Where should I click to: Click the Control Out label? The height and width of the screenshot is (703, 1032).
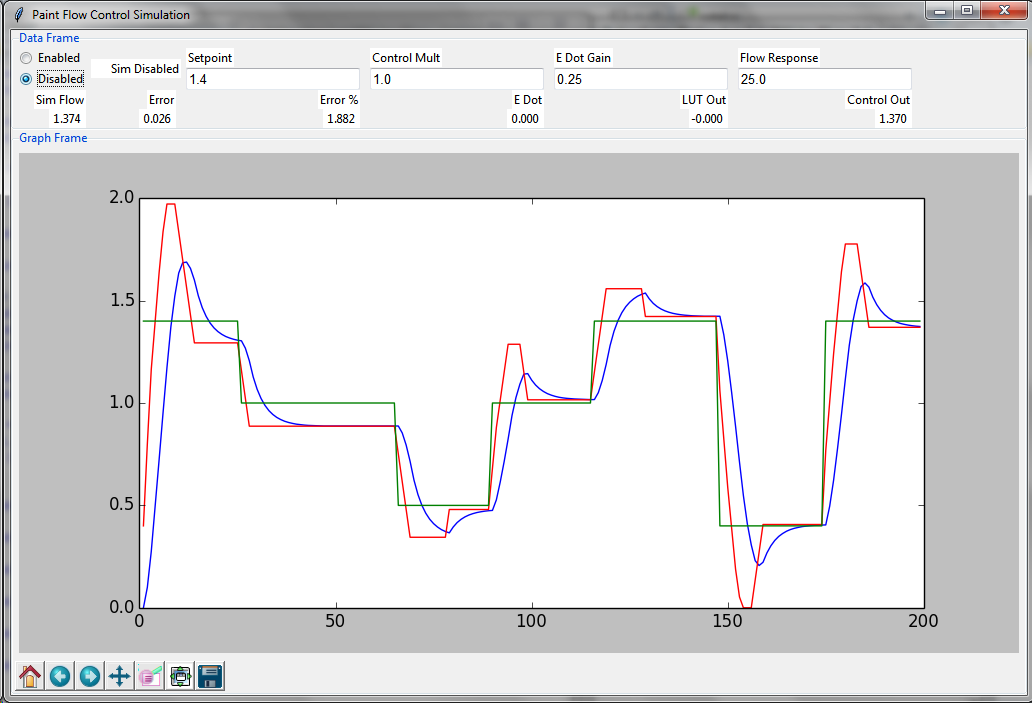pyautogui.click(x=878, y=100)
